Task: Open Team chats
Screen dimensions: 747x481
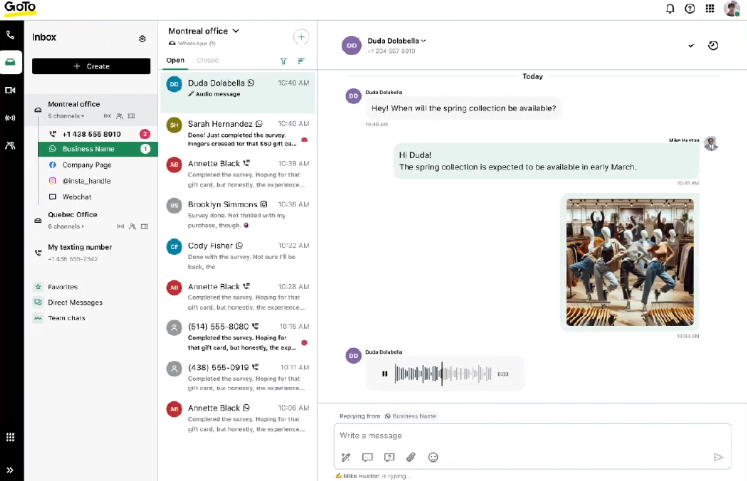Action: (66, 318)
